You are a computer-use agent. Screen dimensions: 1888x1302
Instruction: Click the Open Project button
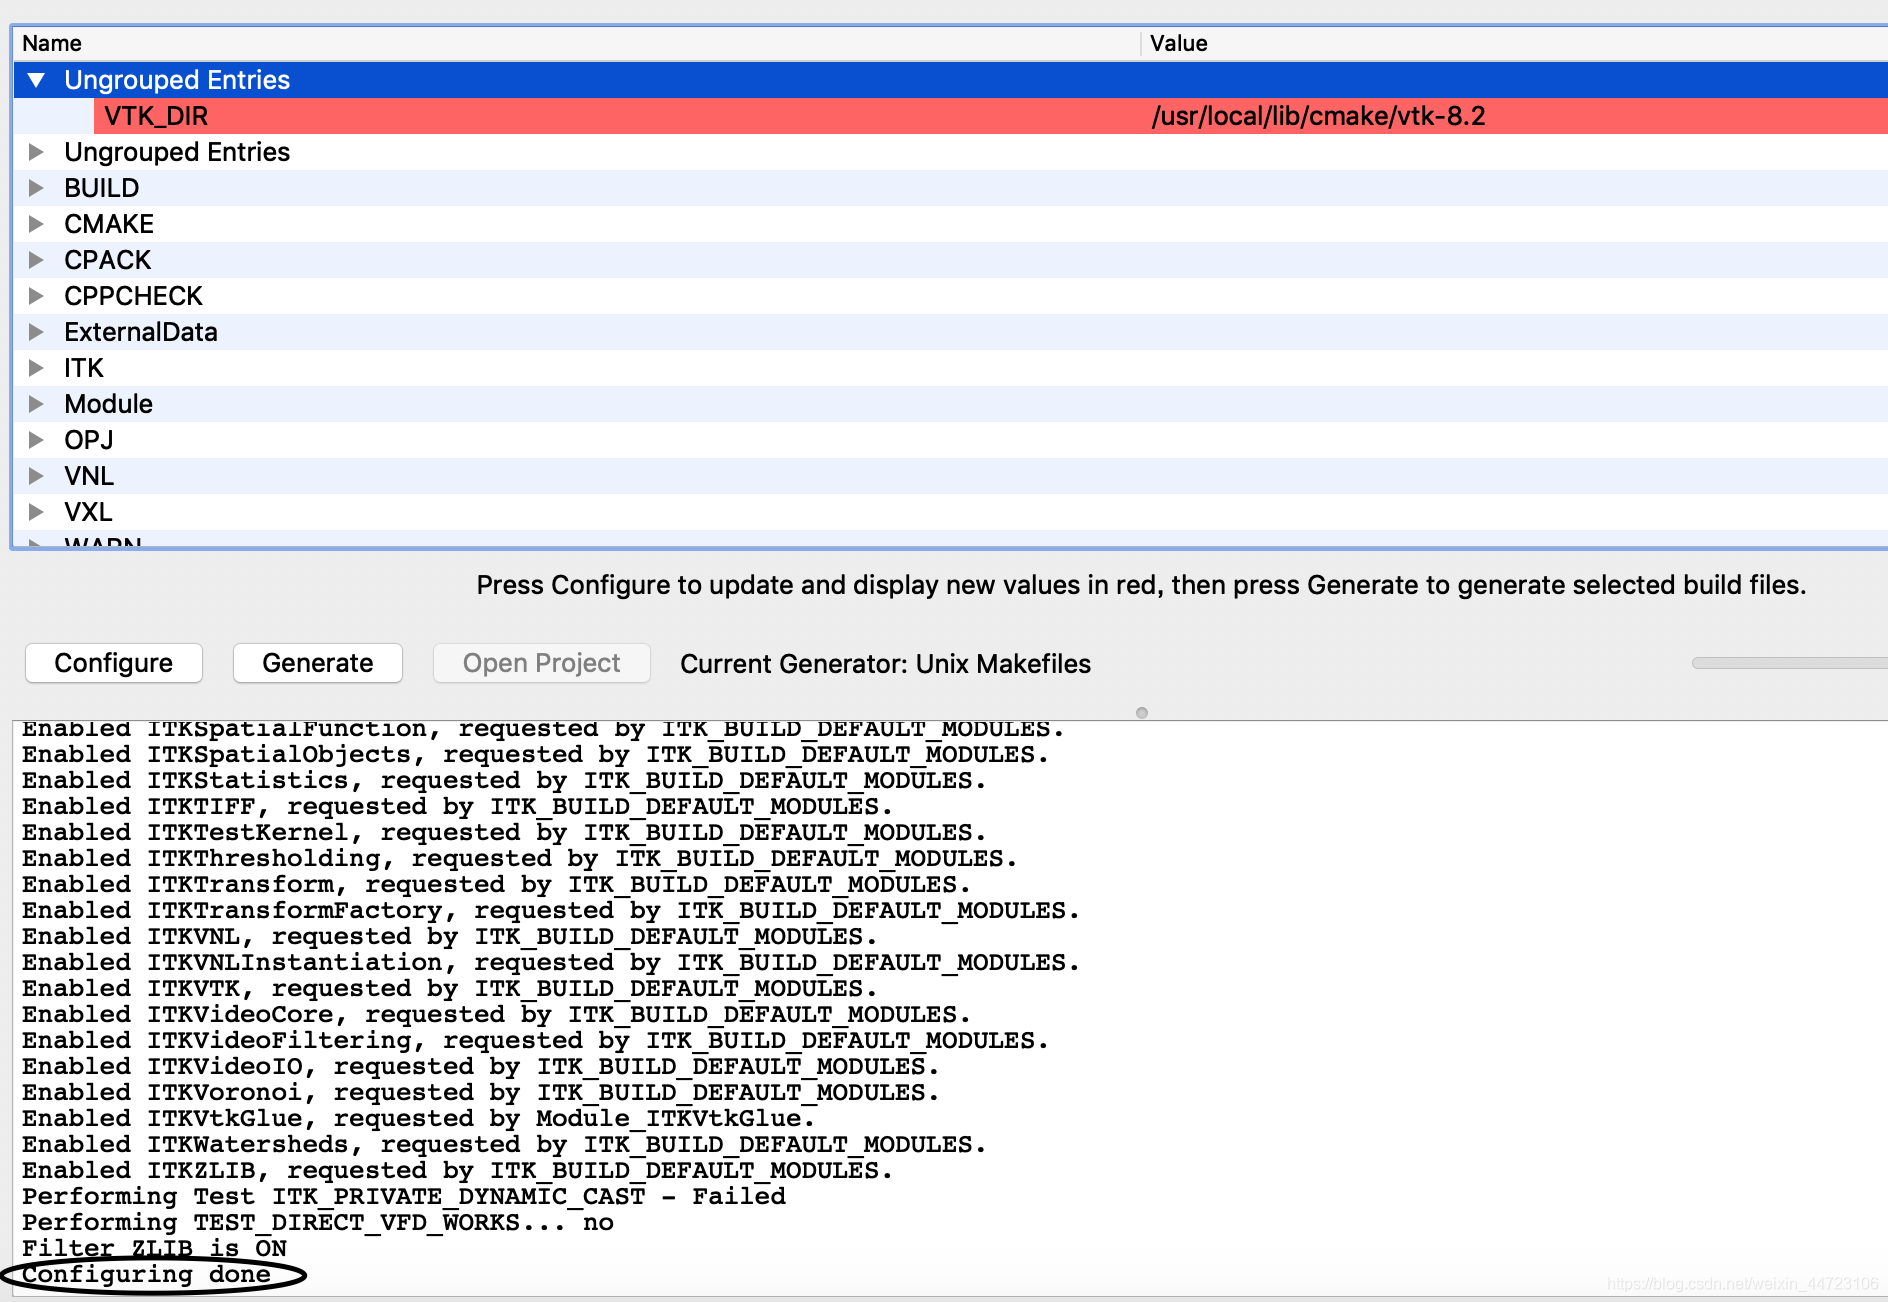(x=541, y=663)
